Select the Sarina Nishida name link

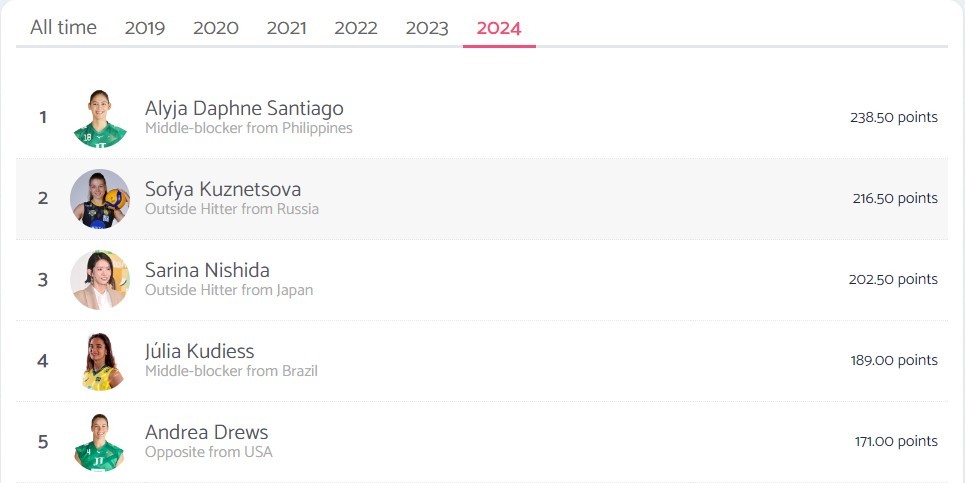(207, 270)
